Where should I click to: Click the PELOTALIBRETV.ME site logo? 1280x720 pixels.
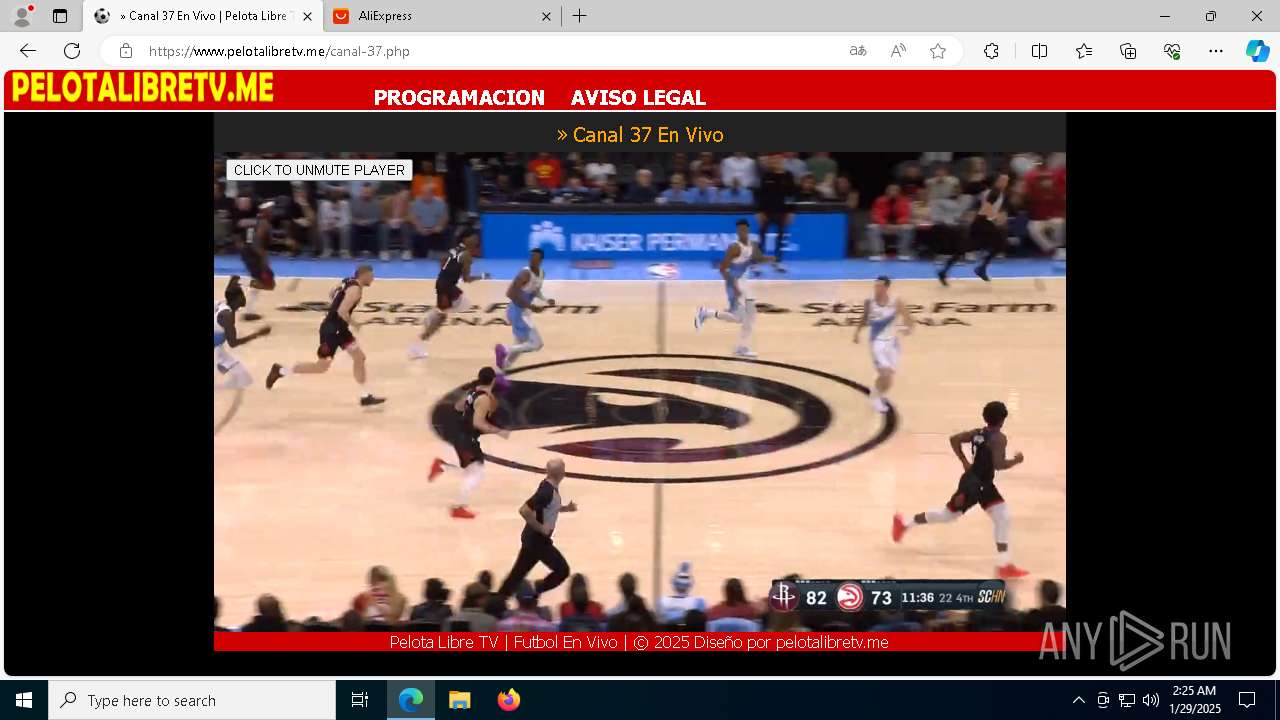pos(142,88)
